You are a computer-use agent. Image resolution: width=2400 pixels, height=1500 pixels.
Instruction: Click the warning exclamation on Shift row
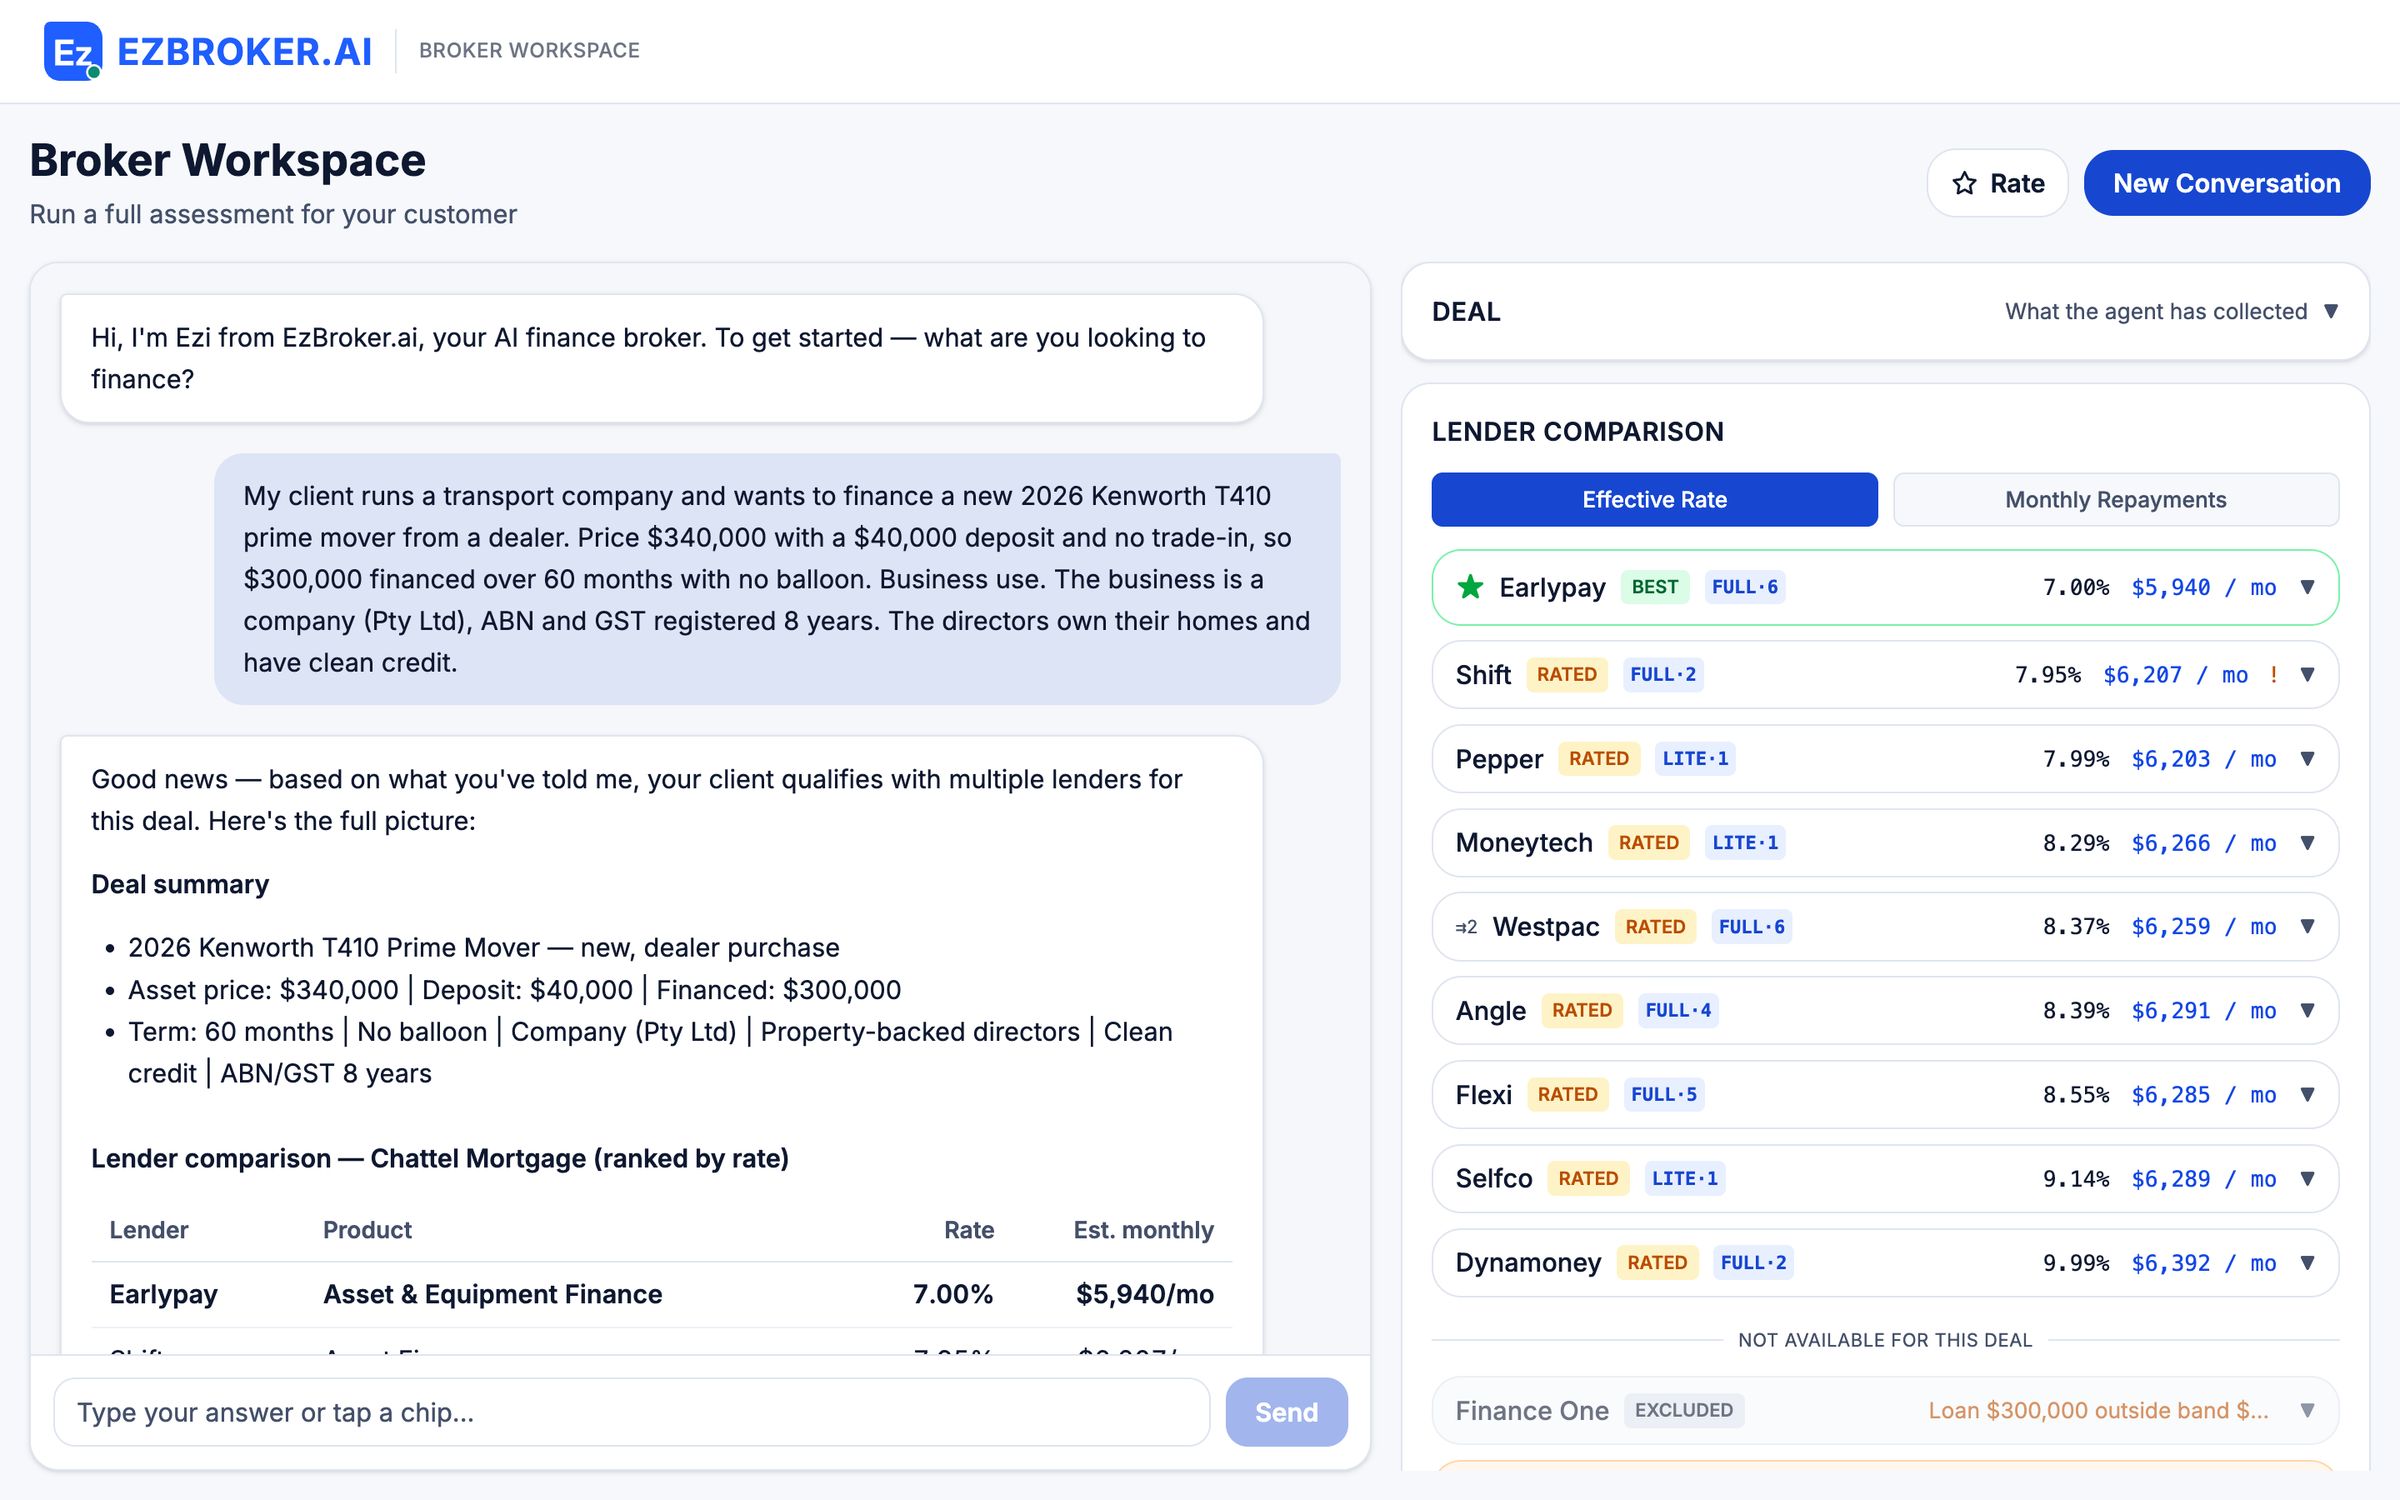click(x=2274, y=675)
